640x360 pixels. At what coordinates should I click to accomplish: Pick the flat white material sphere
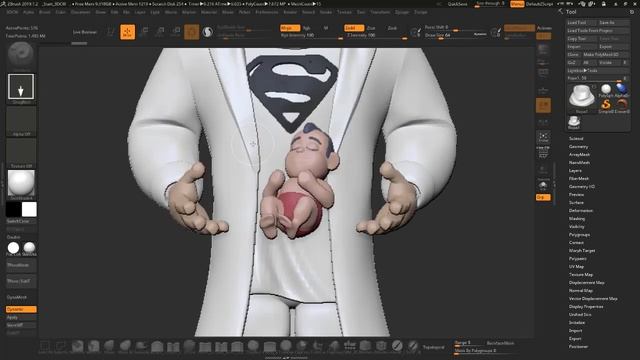[x=13, y=249]
